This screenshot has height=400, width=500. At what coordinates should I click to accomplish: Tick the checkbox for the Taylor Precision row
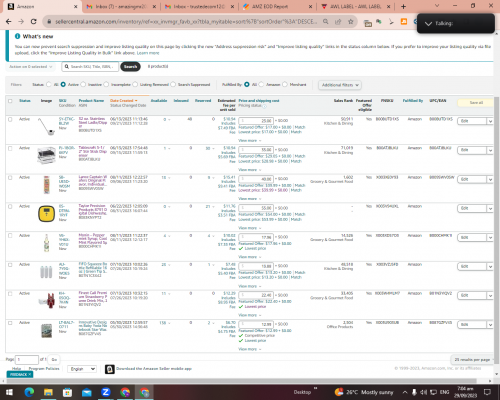pyautogui.click(x=10, y=207)
